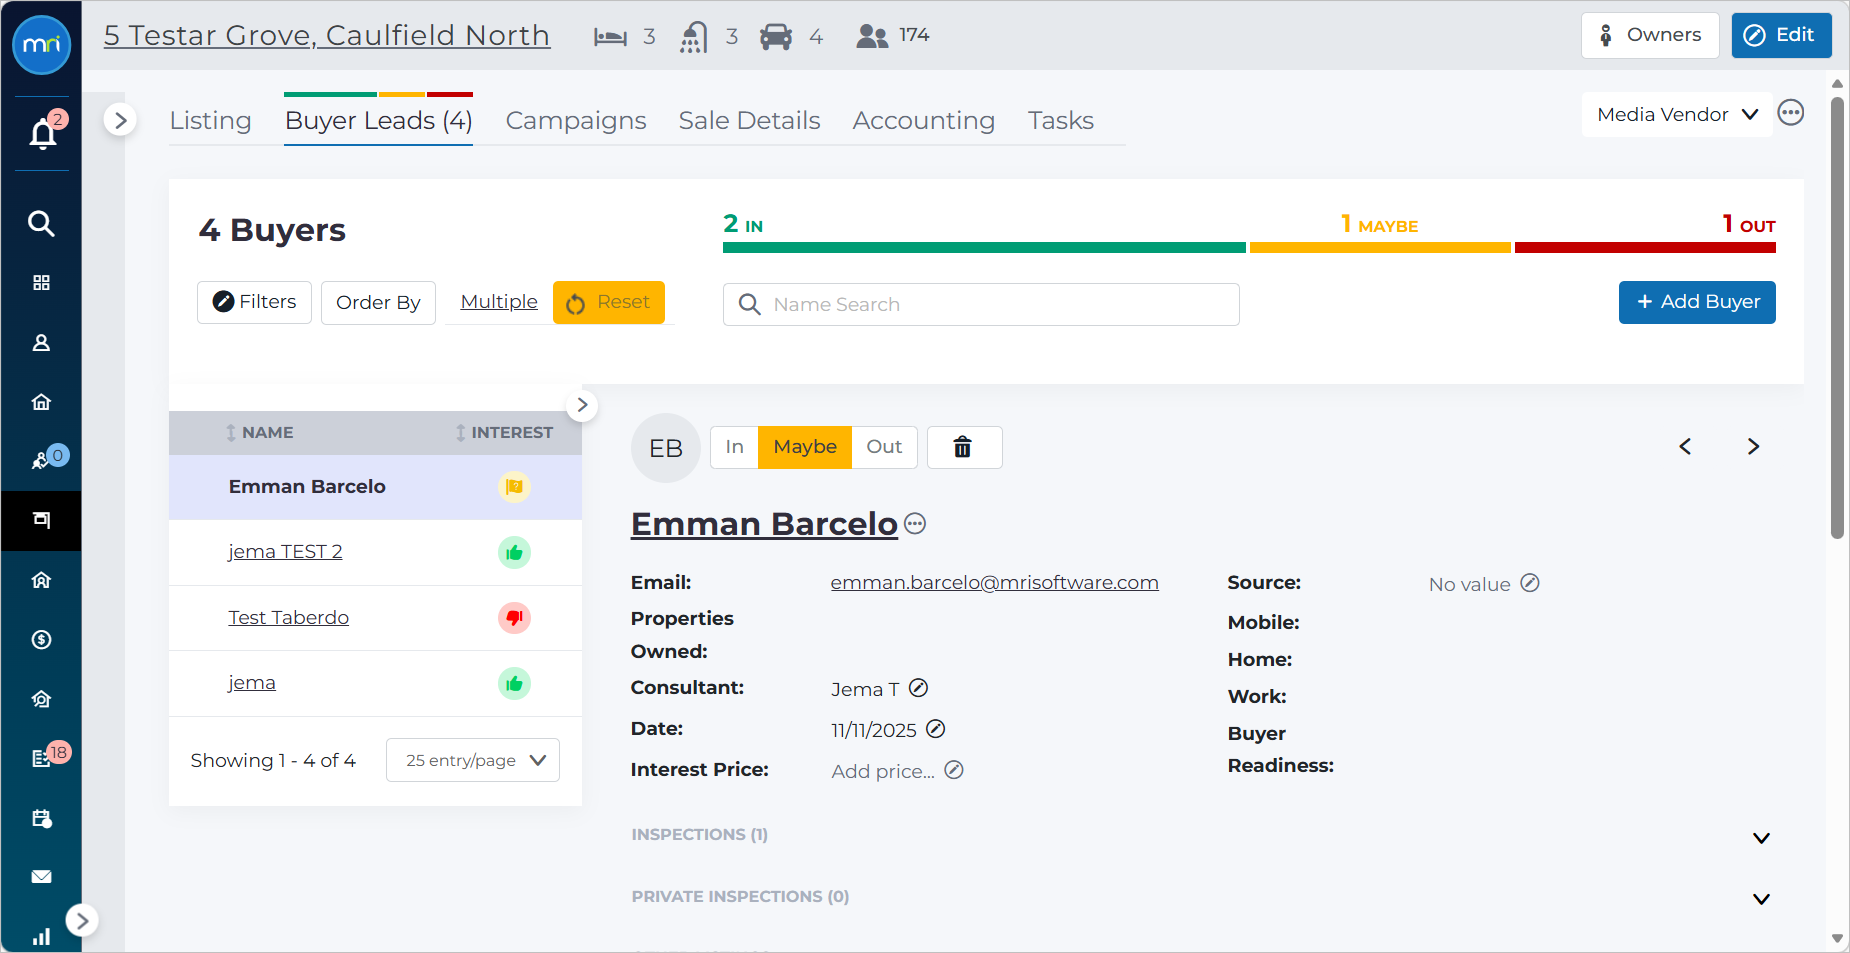The image size is (1850, 953).
Task: Open sidebar task list icon with 18 badge
Action: pyautogui.click(x=41, y=758)
